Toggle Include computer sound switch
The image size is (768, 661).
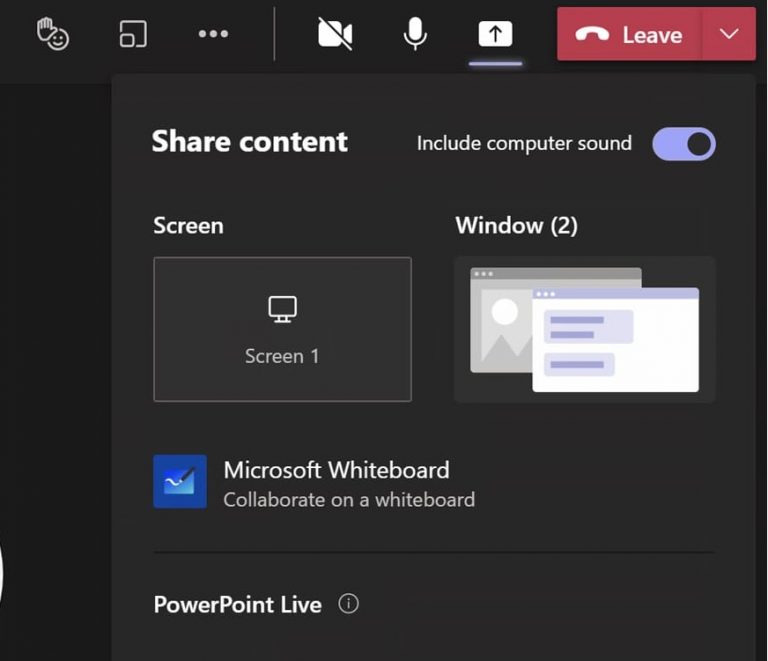pos(684,144)
